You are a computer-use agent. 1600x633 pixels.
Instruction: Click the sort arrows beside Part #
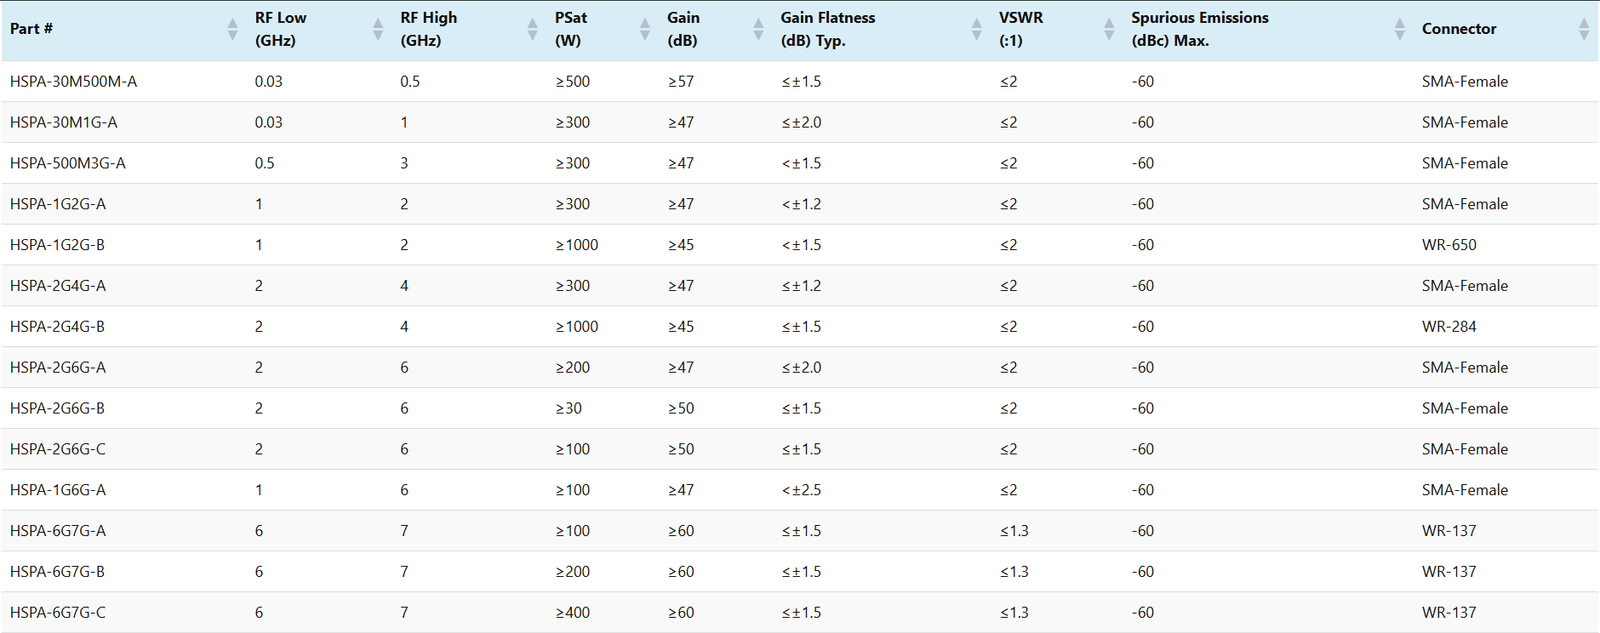click(x=232, y=29)
